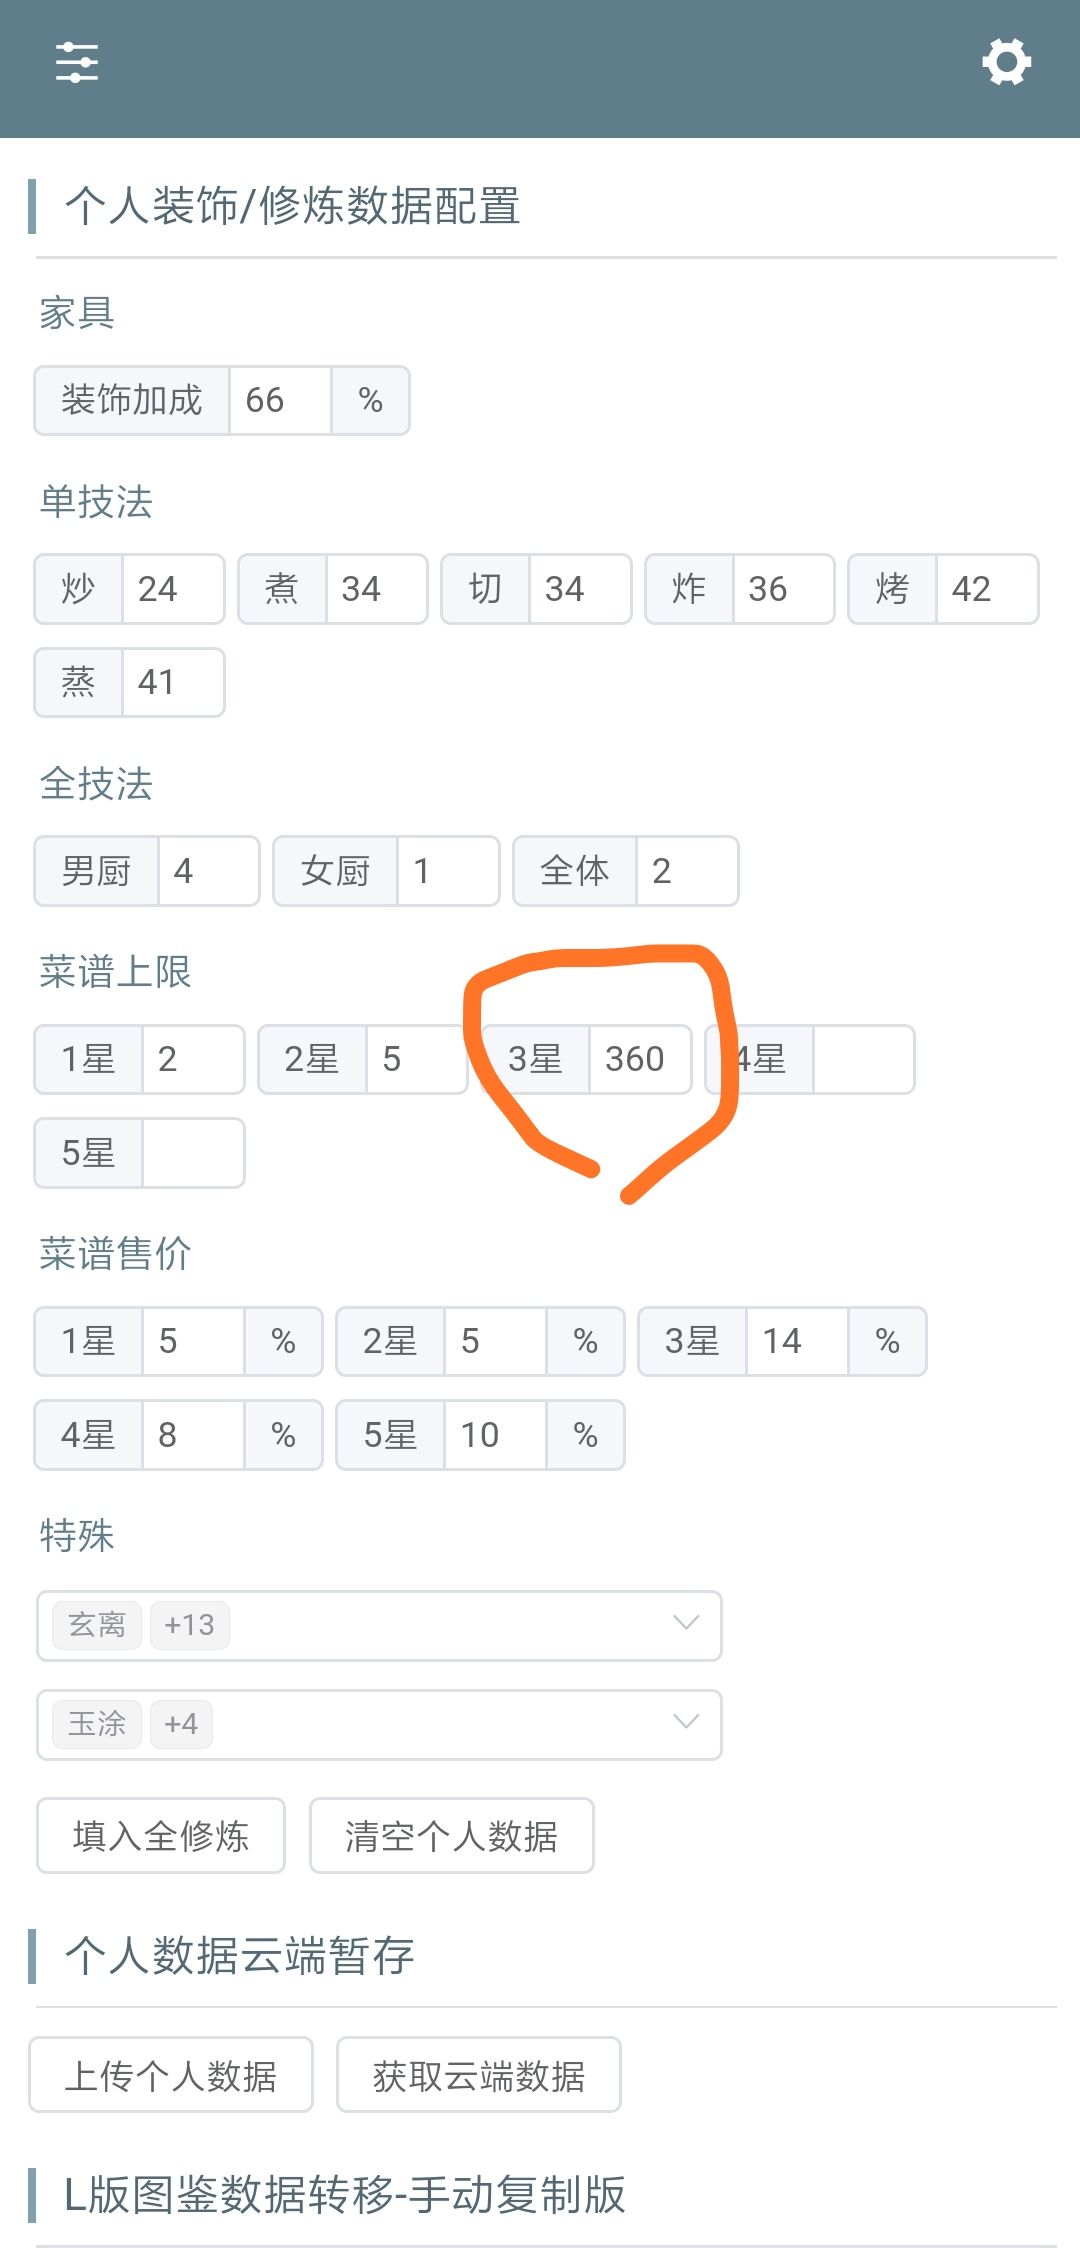Expand the 玄离 +13 dropdown

[x=685, y=1624]
